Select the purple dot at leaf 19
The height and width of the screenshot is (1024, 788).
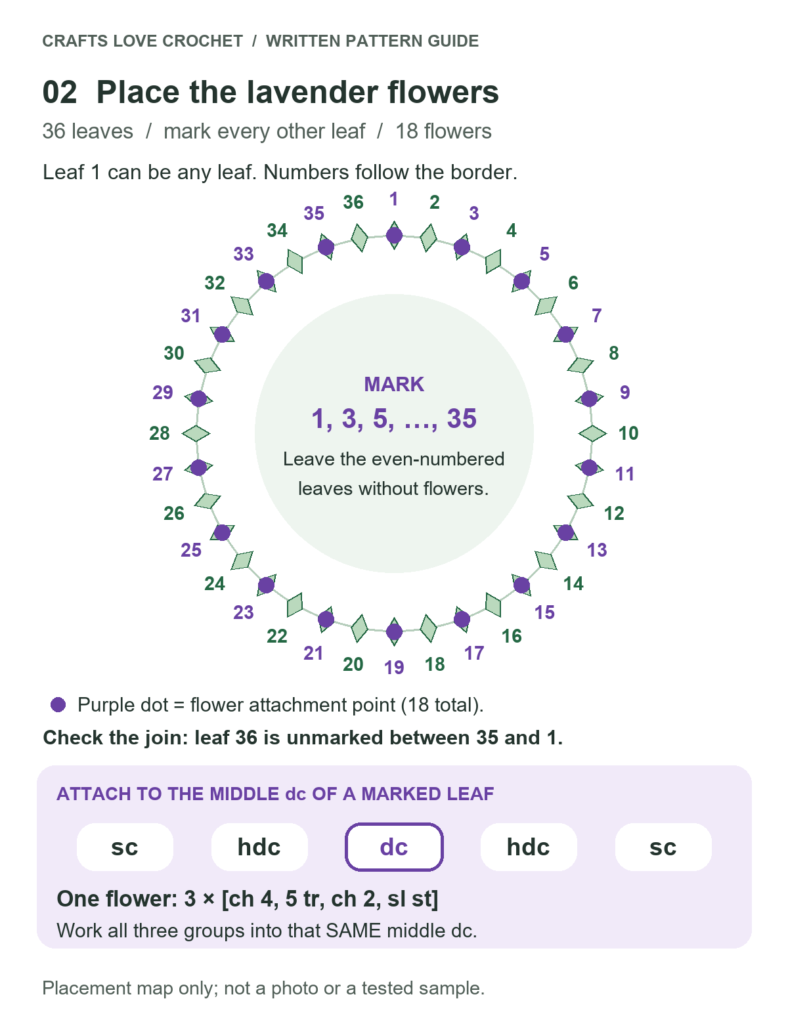tap(394, 632)
